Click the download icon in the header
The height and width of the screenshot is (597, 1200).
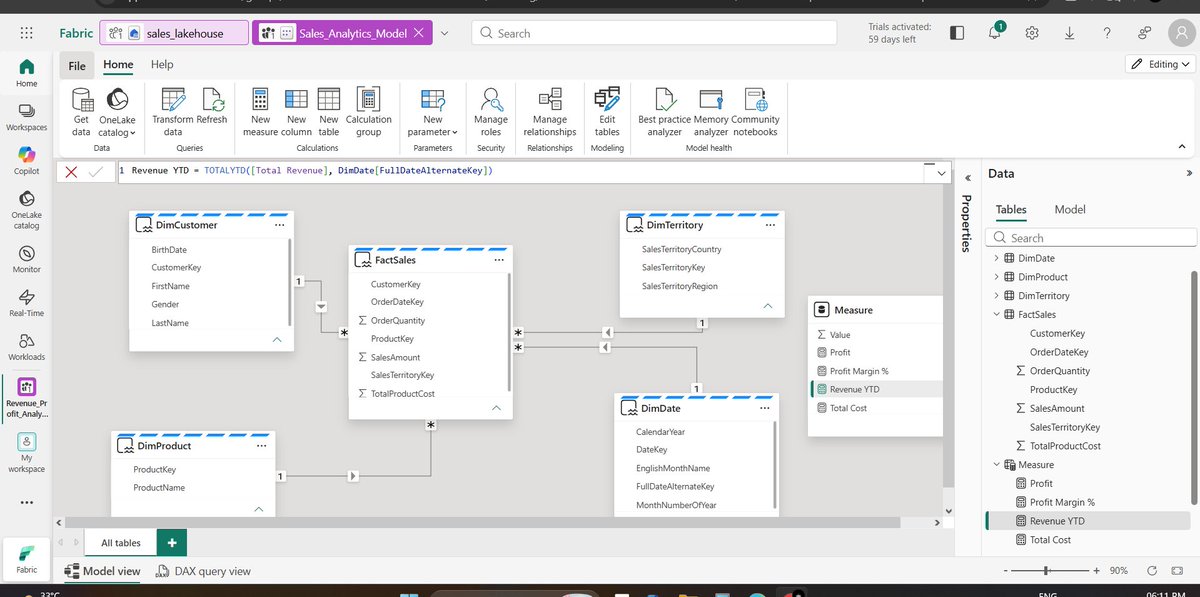1069,33
